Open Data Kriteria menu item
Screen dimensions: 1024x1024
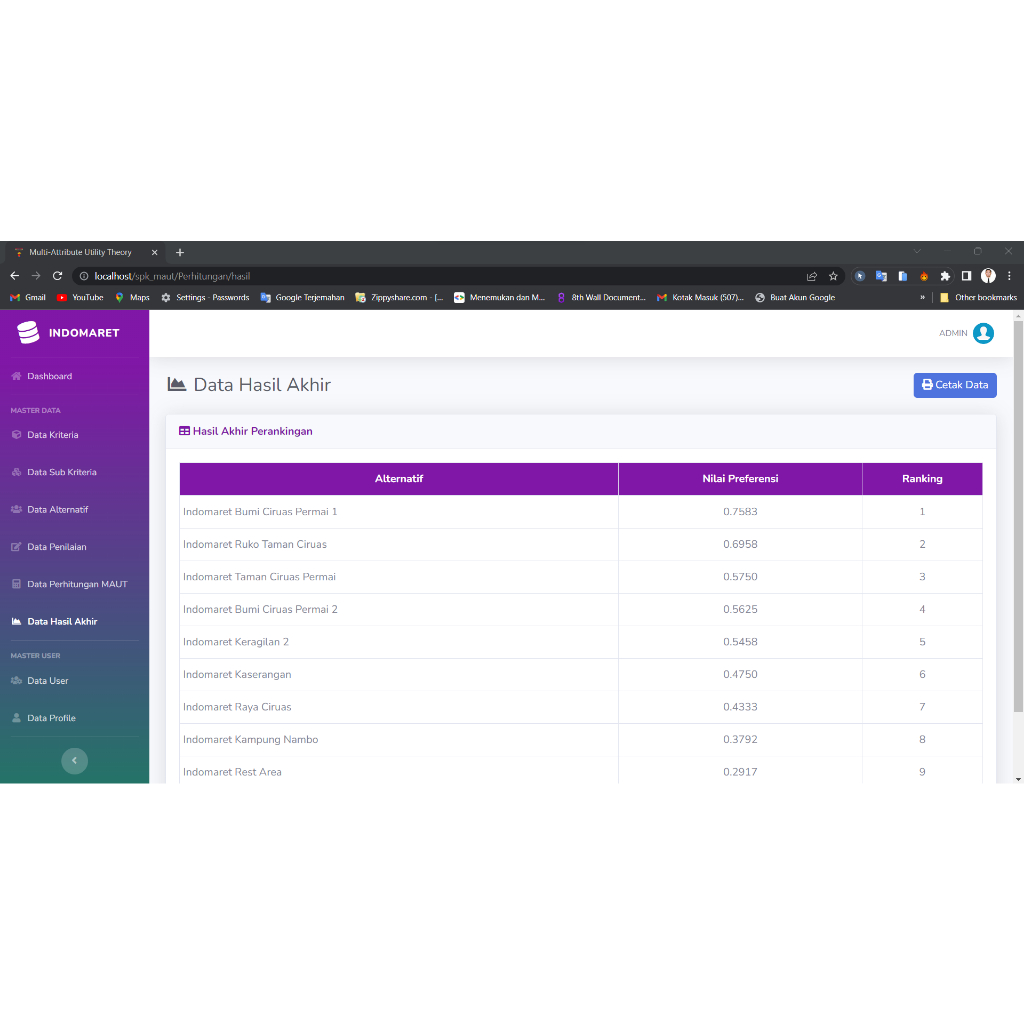click(x=45, y=435)
